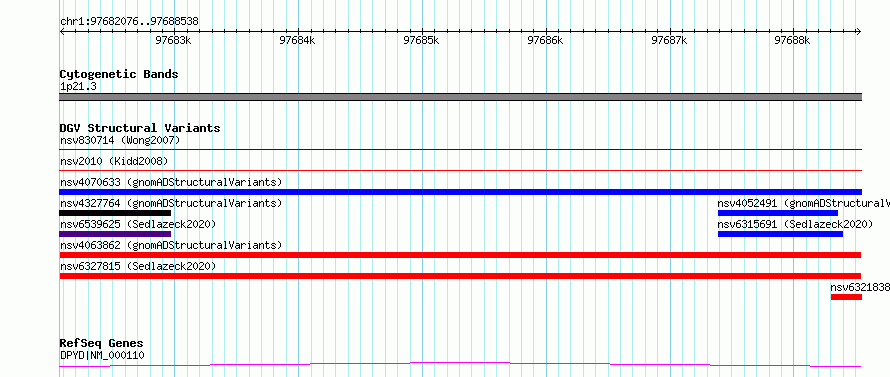Click the blue nsv6315691 variant bar
This screenshot has height=377, width=890.
(x=780, y=234)
